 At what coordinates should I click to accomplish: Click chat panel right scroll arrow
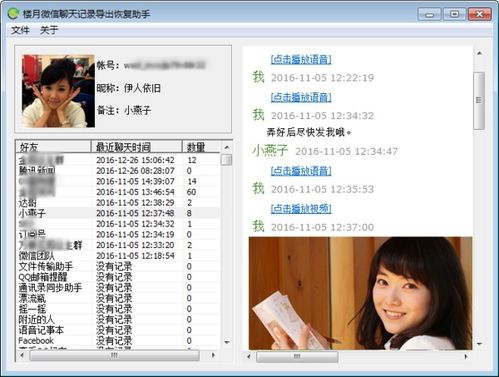[466, 356]
